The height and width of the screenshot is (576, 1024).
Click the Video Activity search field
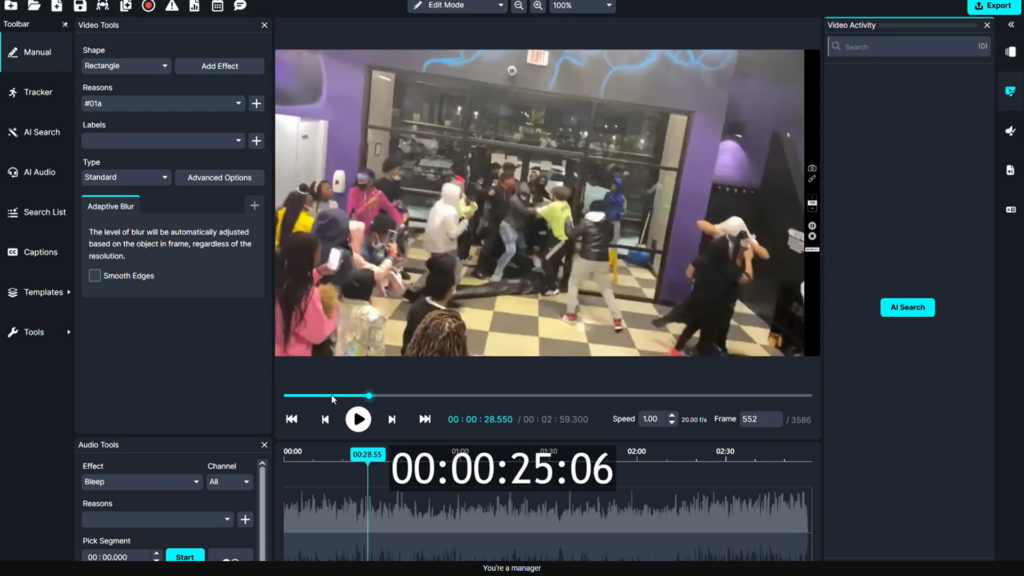908,47
